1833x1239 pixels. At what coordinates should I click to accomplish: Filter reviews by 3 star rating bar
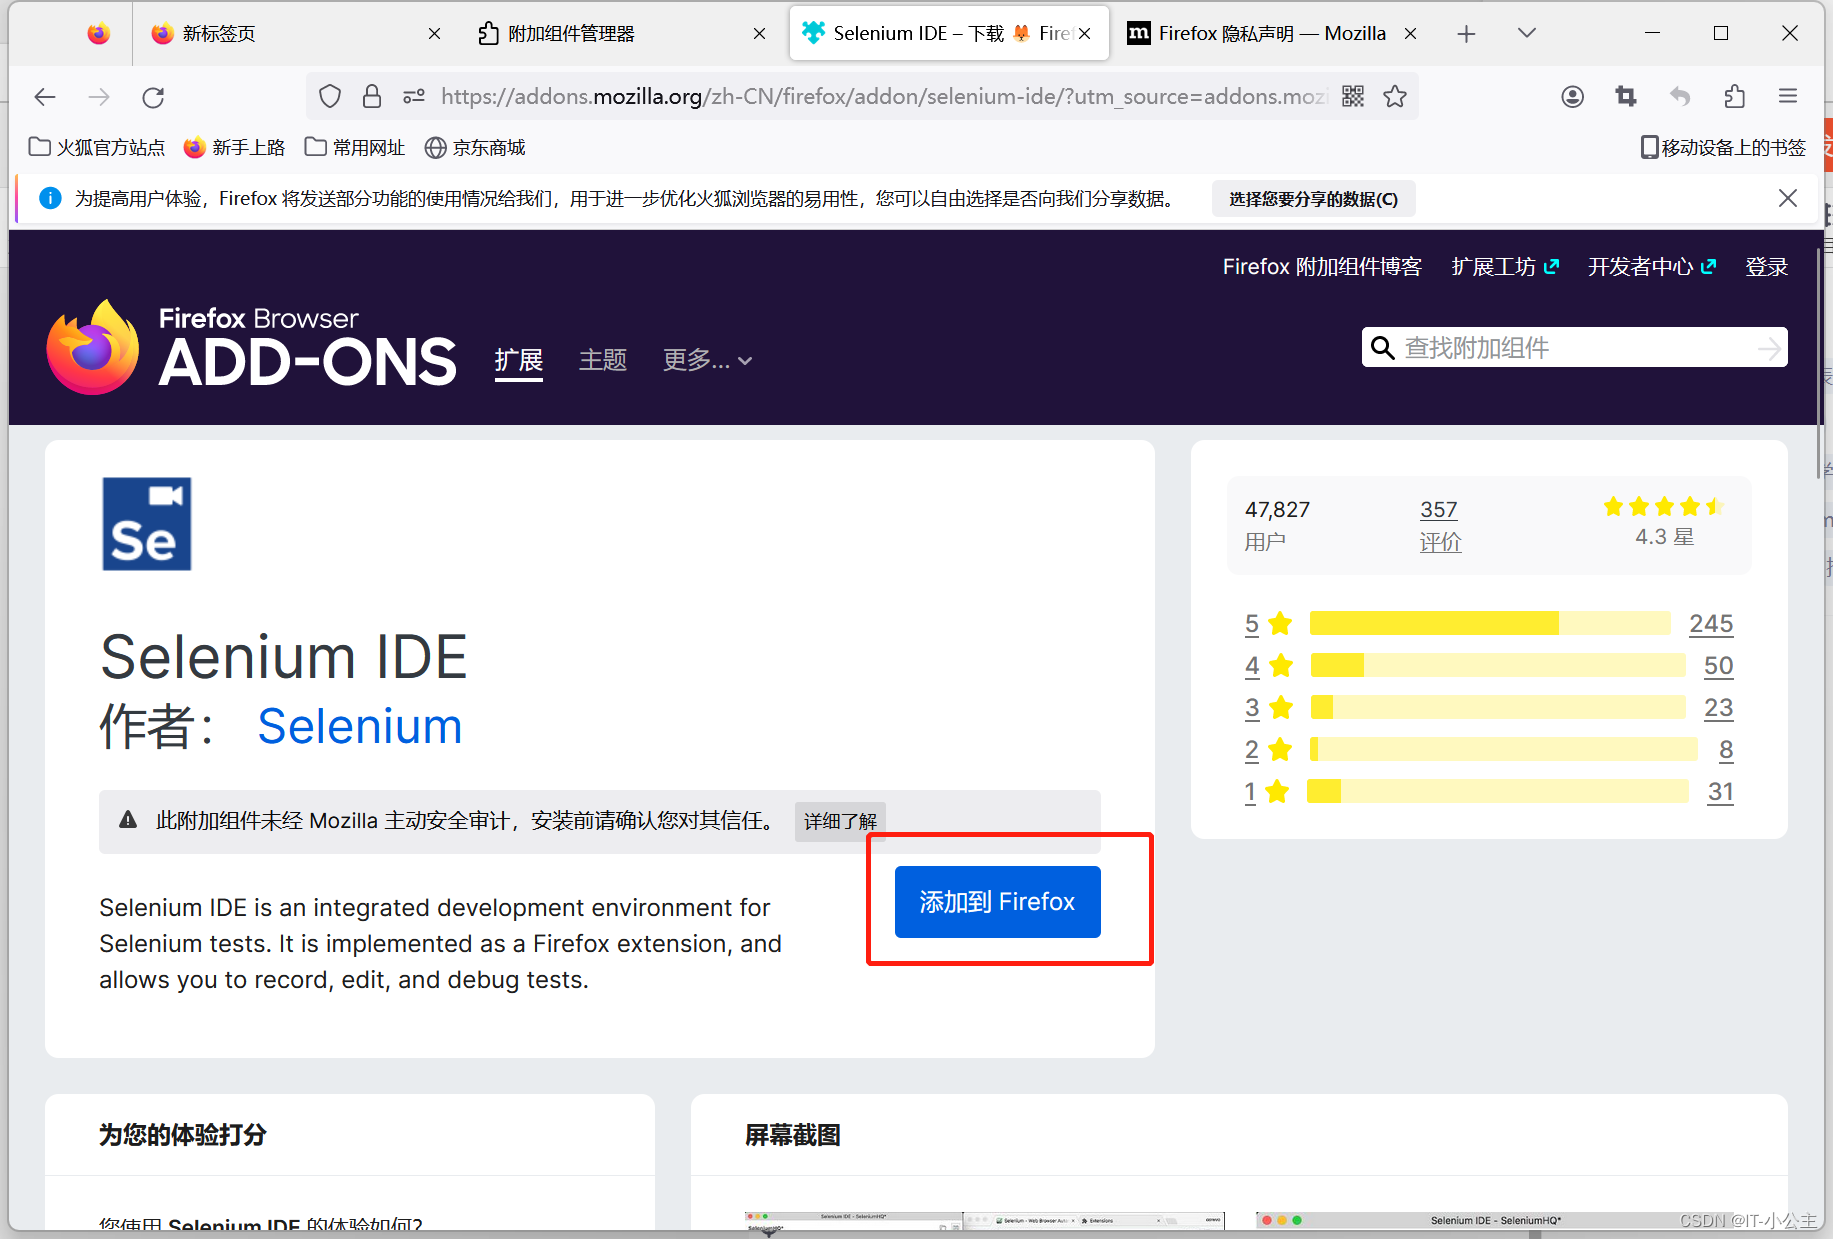click(x=1498, y=707)
